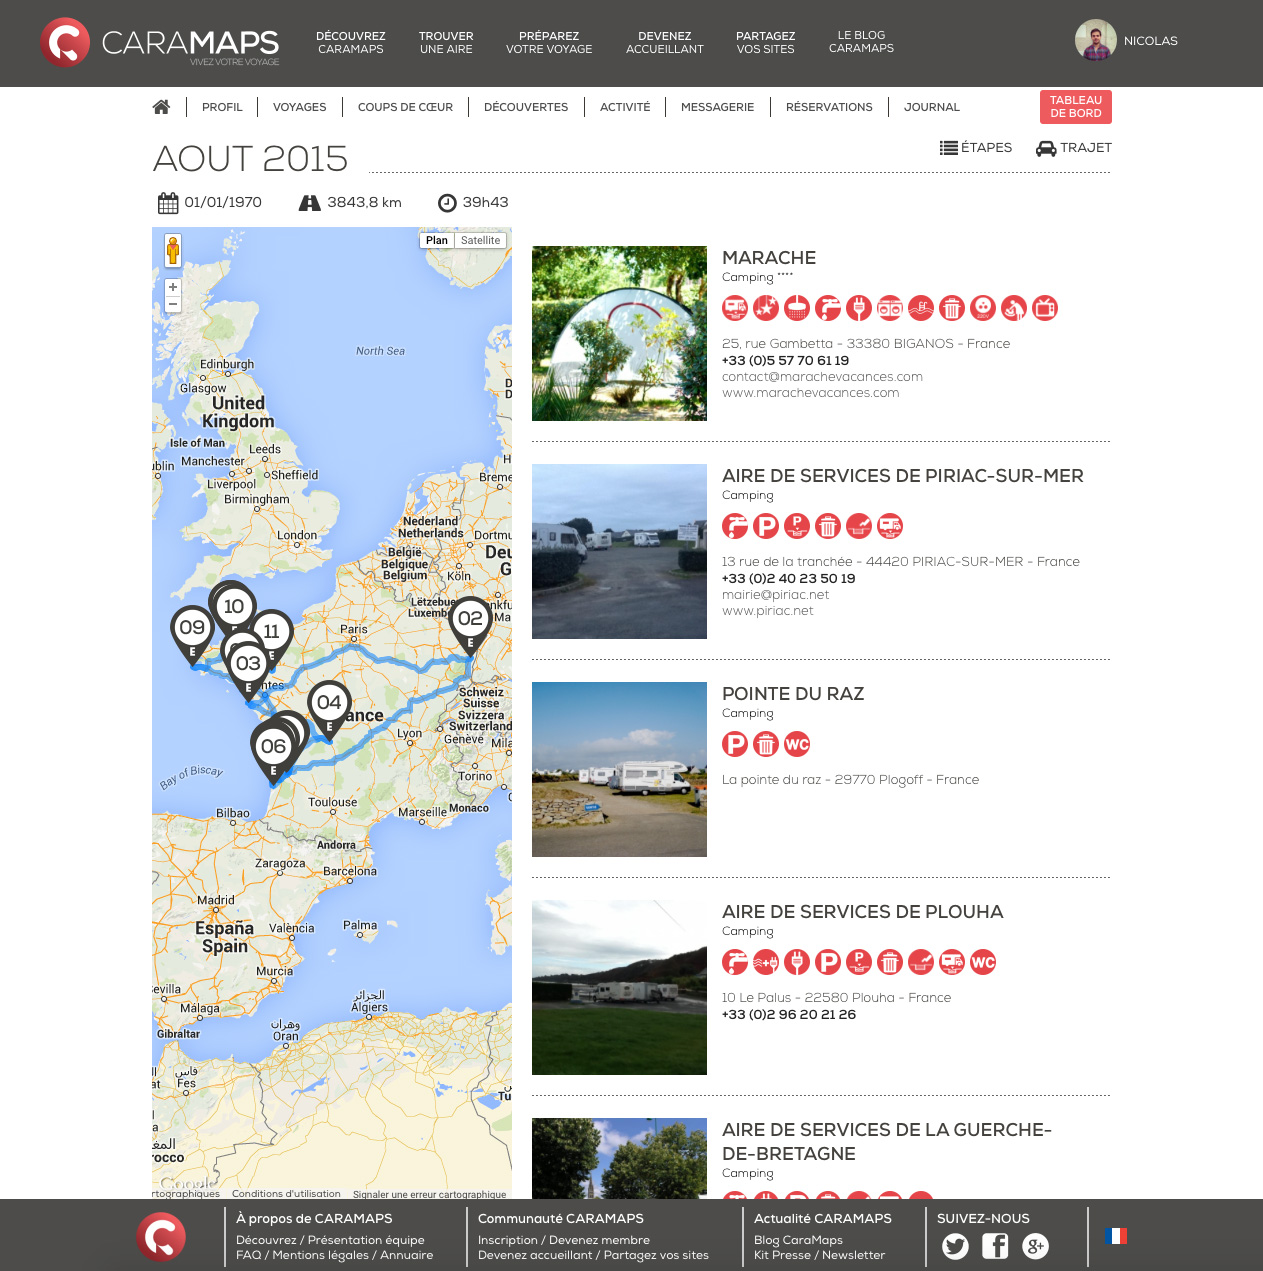Click the Facebook icon in the footer
Viewport: 1263px width, 1271px height.
coord(995,1247)
